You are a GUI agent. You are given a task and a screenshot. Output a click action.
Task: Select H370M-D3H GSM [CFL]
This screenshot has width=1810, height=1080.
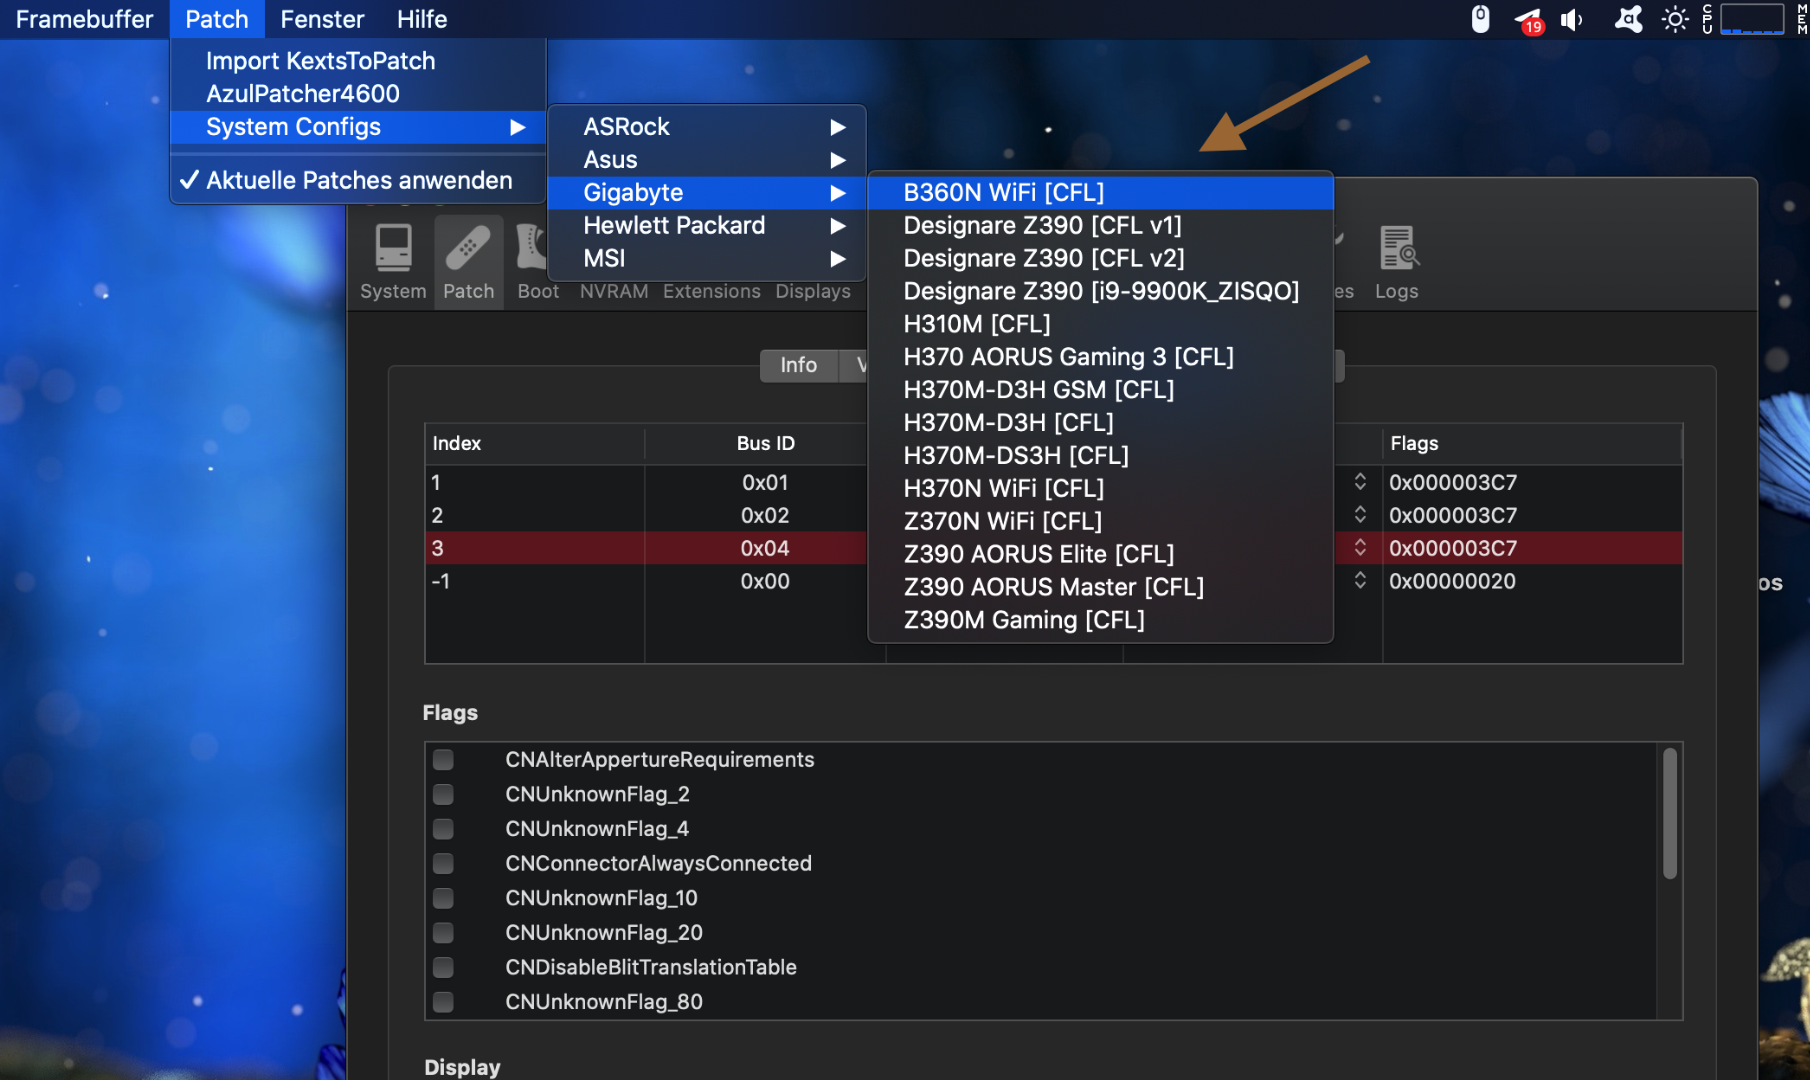click(1101, 390)
